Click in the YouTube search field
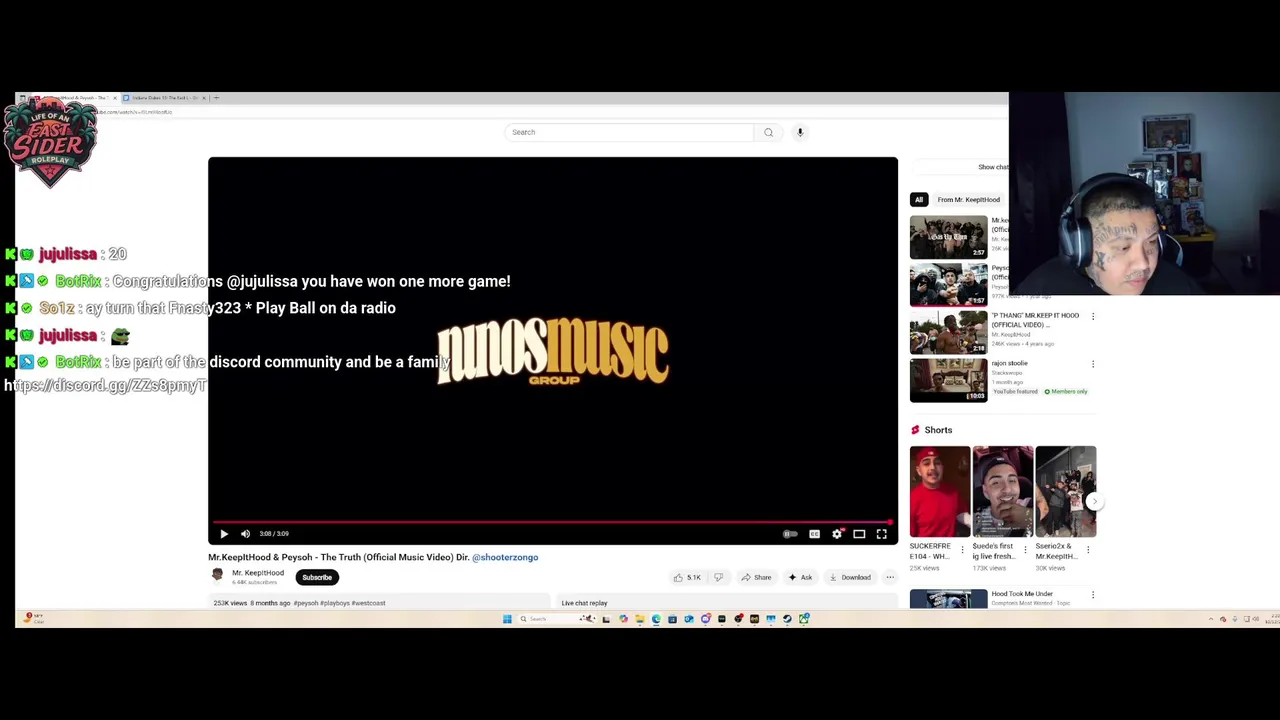Screen dimensions: 1280x720 [630, 132]
